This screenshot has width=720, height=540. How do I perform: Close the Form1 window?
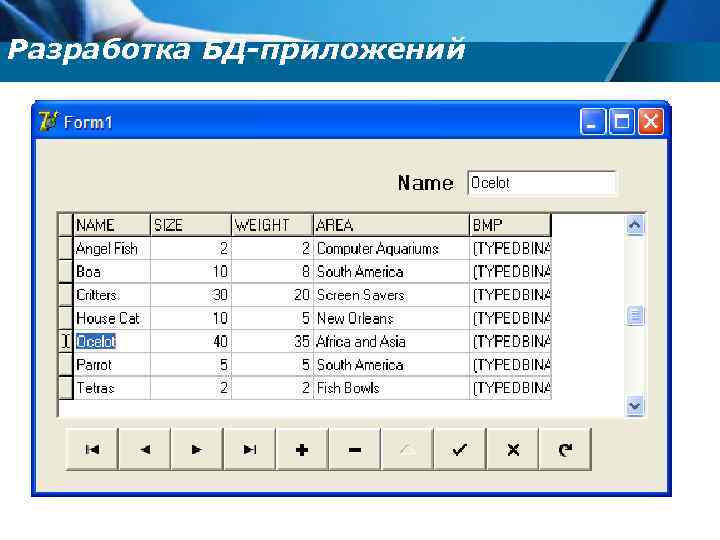[x=651, y=122]
